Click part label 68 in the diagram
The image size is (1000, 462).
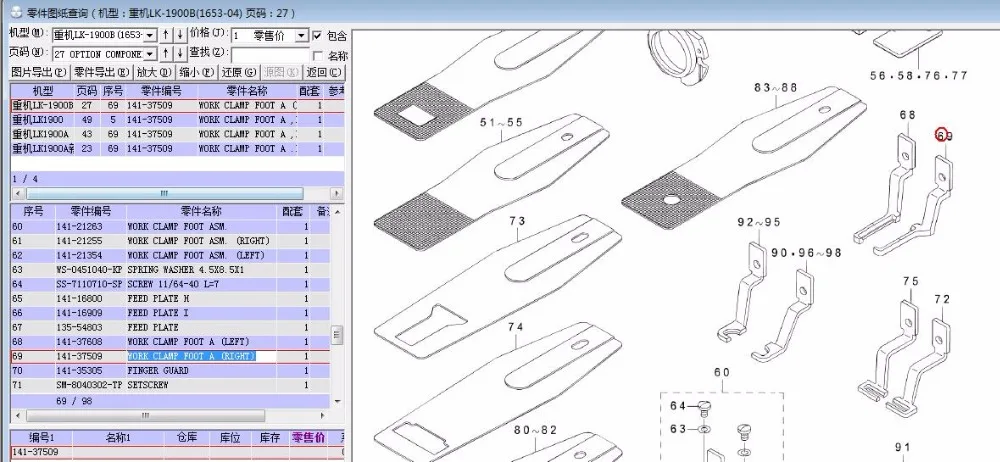[x=908, y=115]
